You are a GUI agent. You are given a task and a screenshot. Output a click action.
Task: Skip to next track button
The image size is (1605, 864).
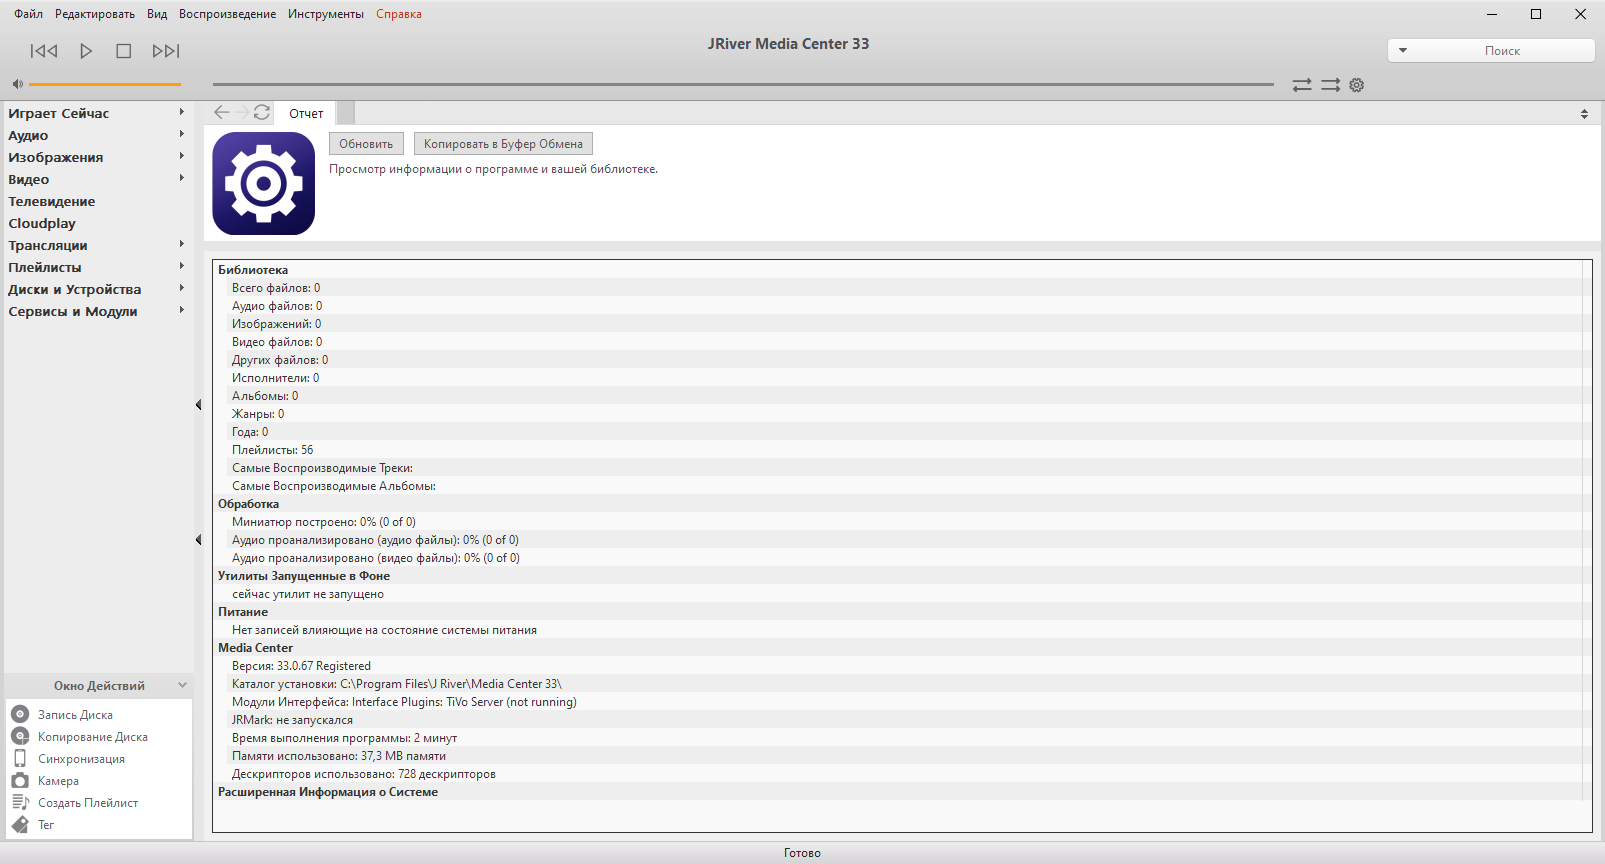pos(166,51)
